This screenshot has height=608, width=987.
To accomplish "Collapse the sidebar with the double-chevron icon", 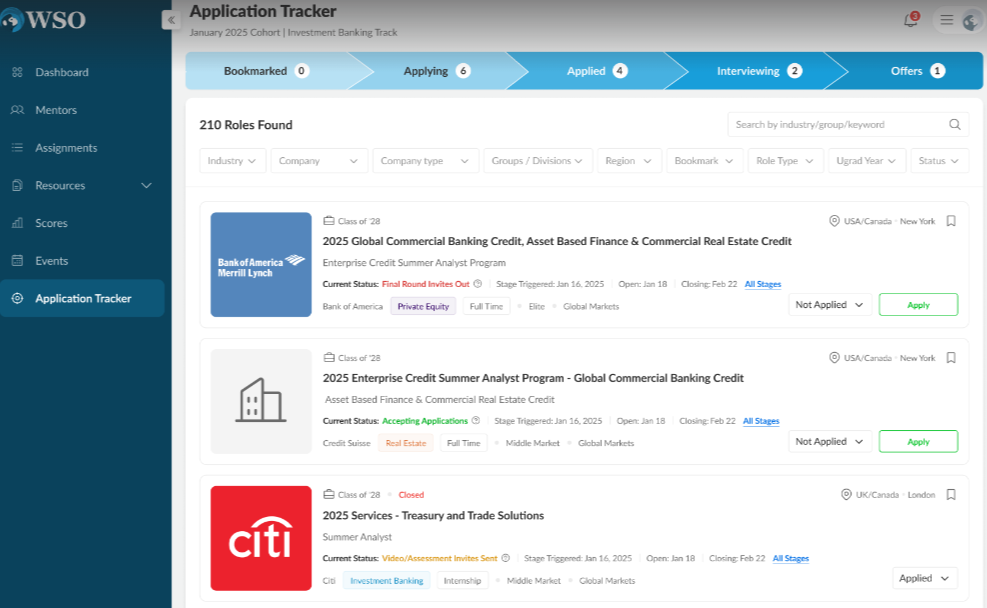I will [170, 20].
